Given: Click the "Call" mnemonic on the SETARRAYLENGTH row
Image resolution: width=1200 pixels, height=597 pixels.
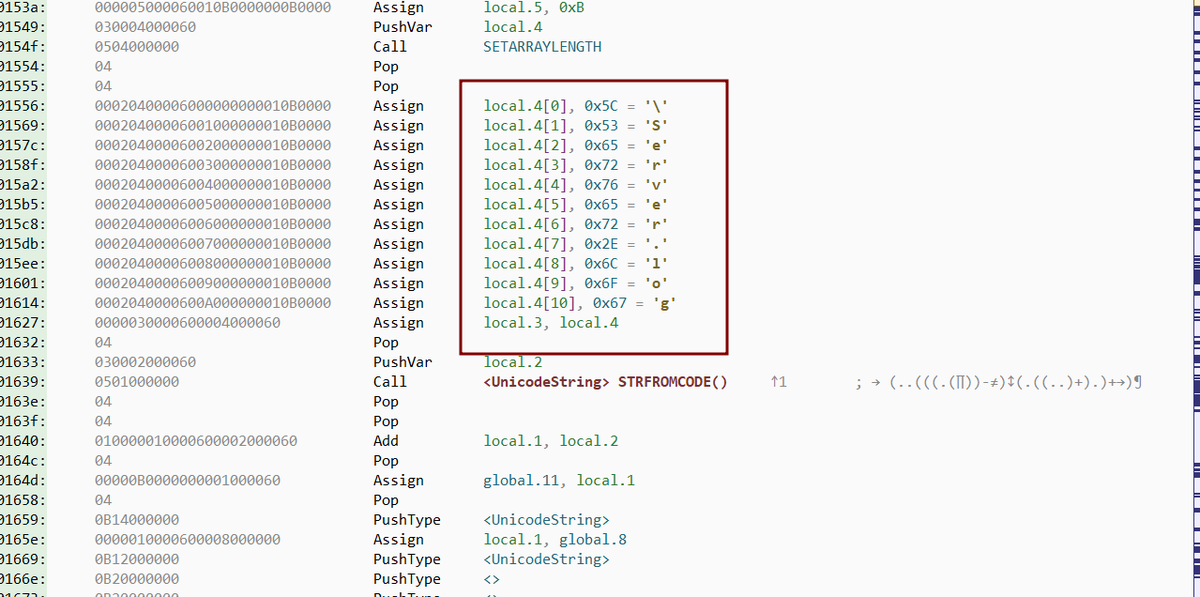Looking at the screenshot, I should [390, 46].
